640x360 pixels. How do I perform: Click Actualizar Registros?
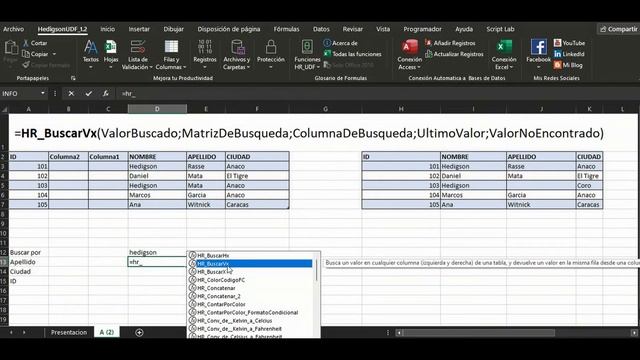click(x=454, y=54)
